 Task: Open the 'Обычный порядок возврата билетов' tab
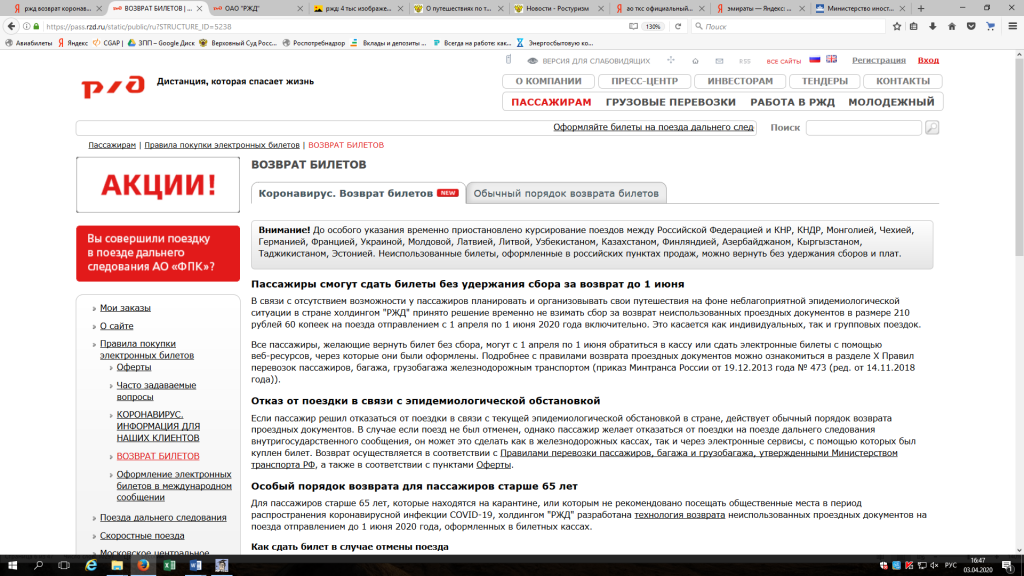pyautogui.click(x=566, y=193)
